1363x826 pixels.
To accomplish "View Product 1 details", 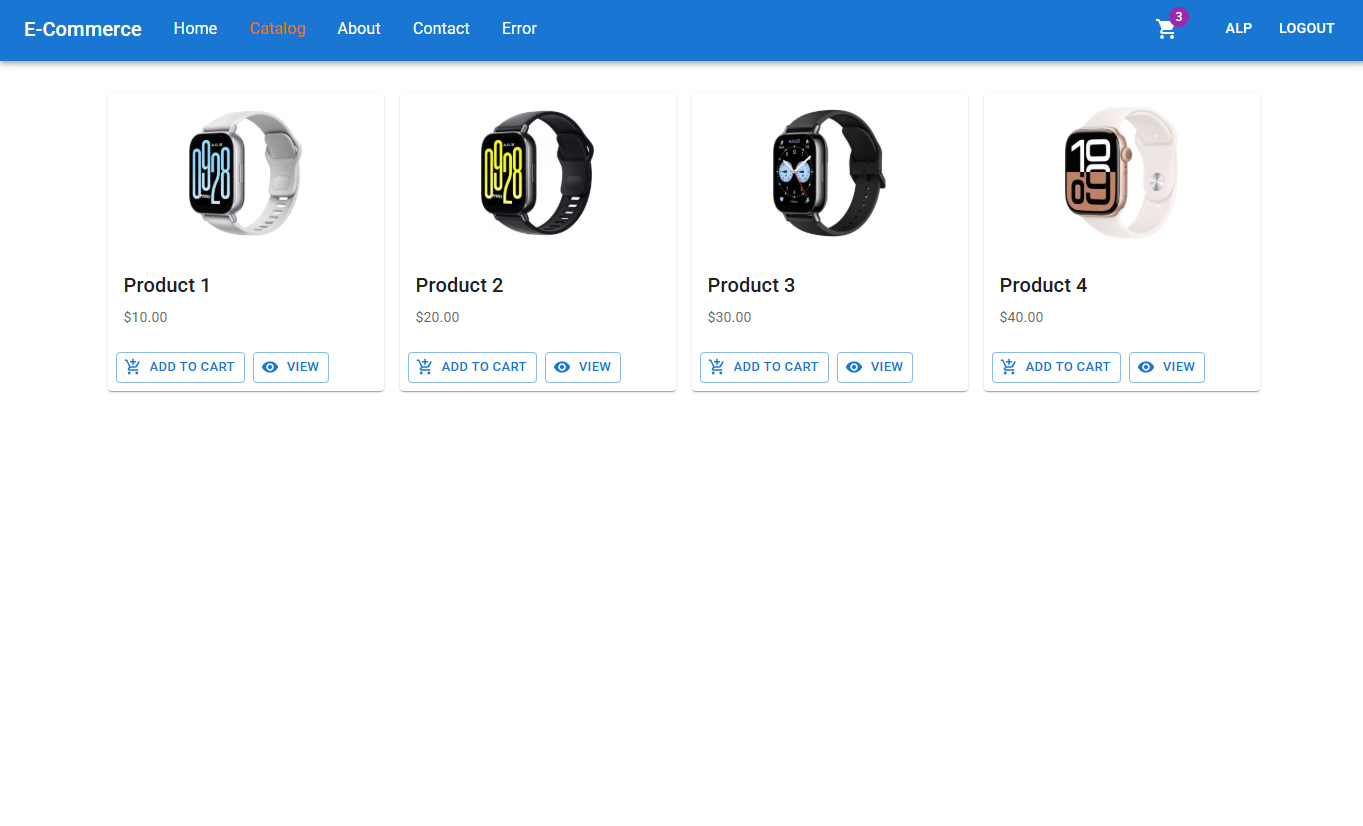I will click(291, 367).
